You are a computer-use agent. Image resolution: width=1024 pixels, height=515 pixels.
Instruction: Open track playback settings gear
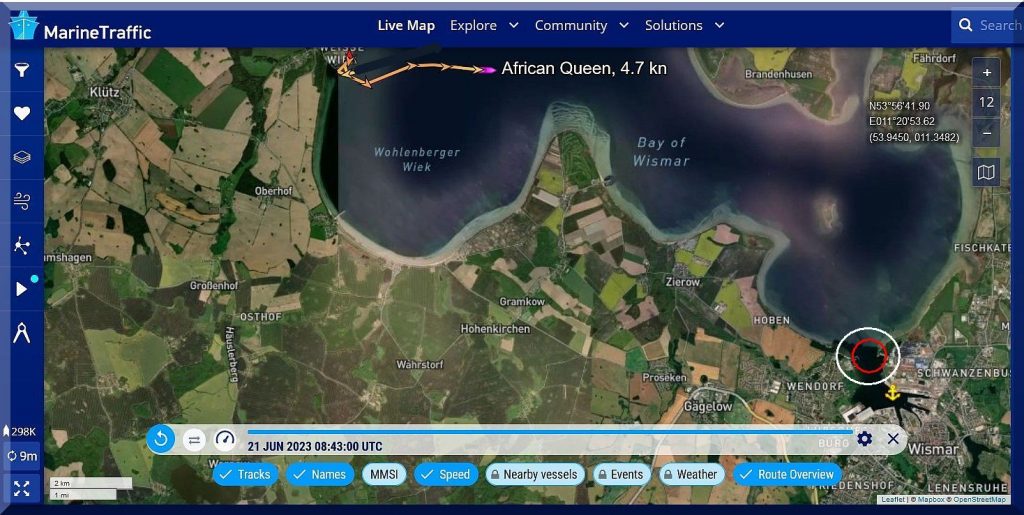click(x=864, y=438)
